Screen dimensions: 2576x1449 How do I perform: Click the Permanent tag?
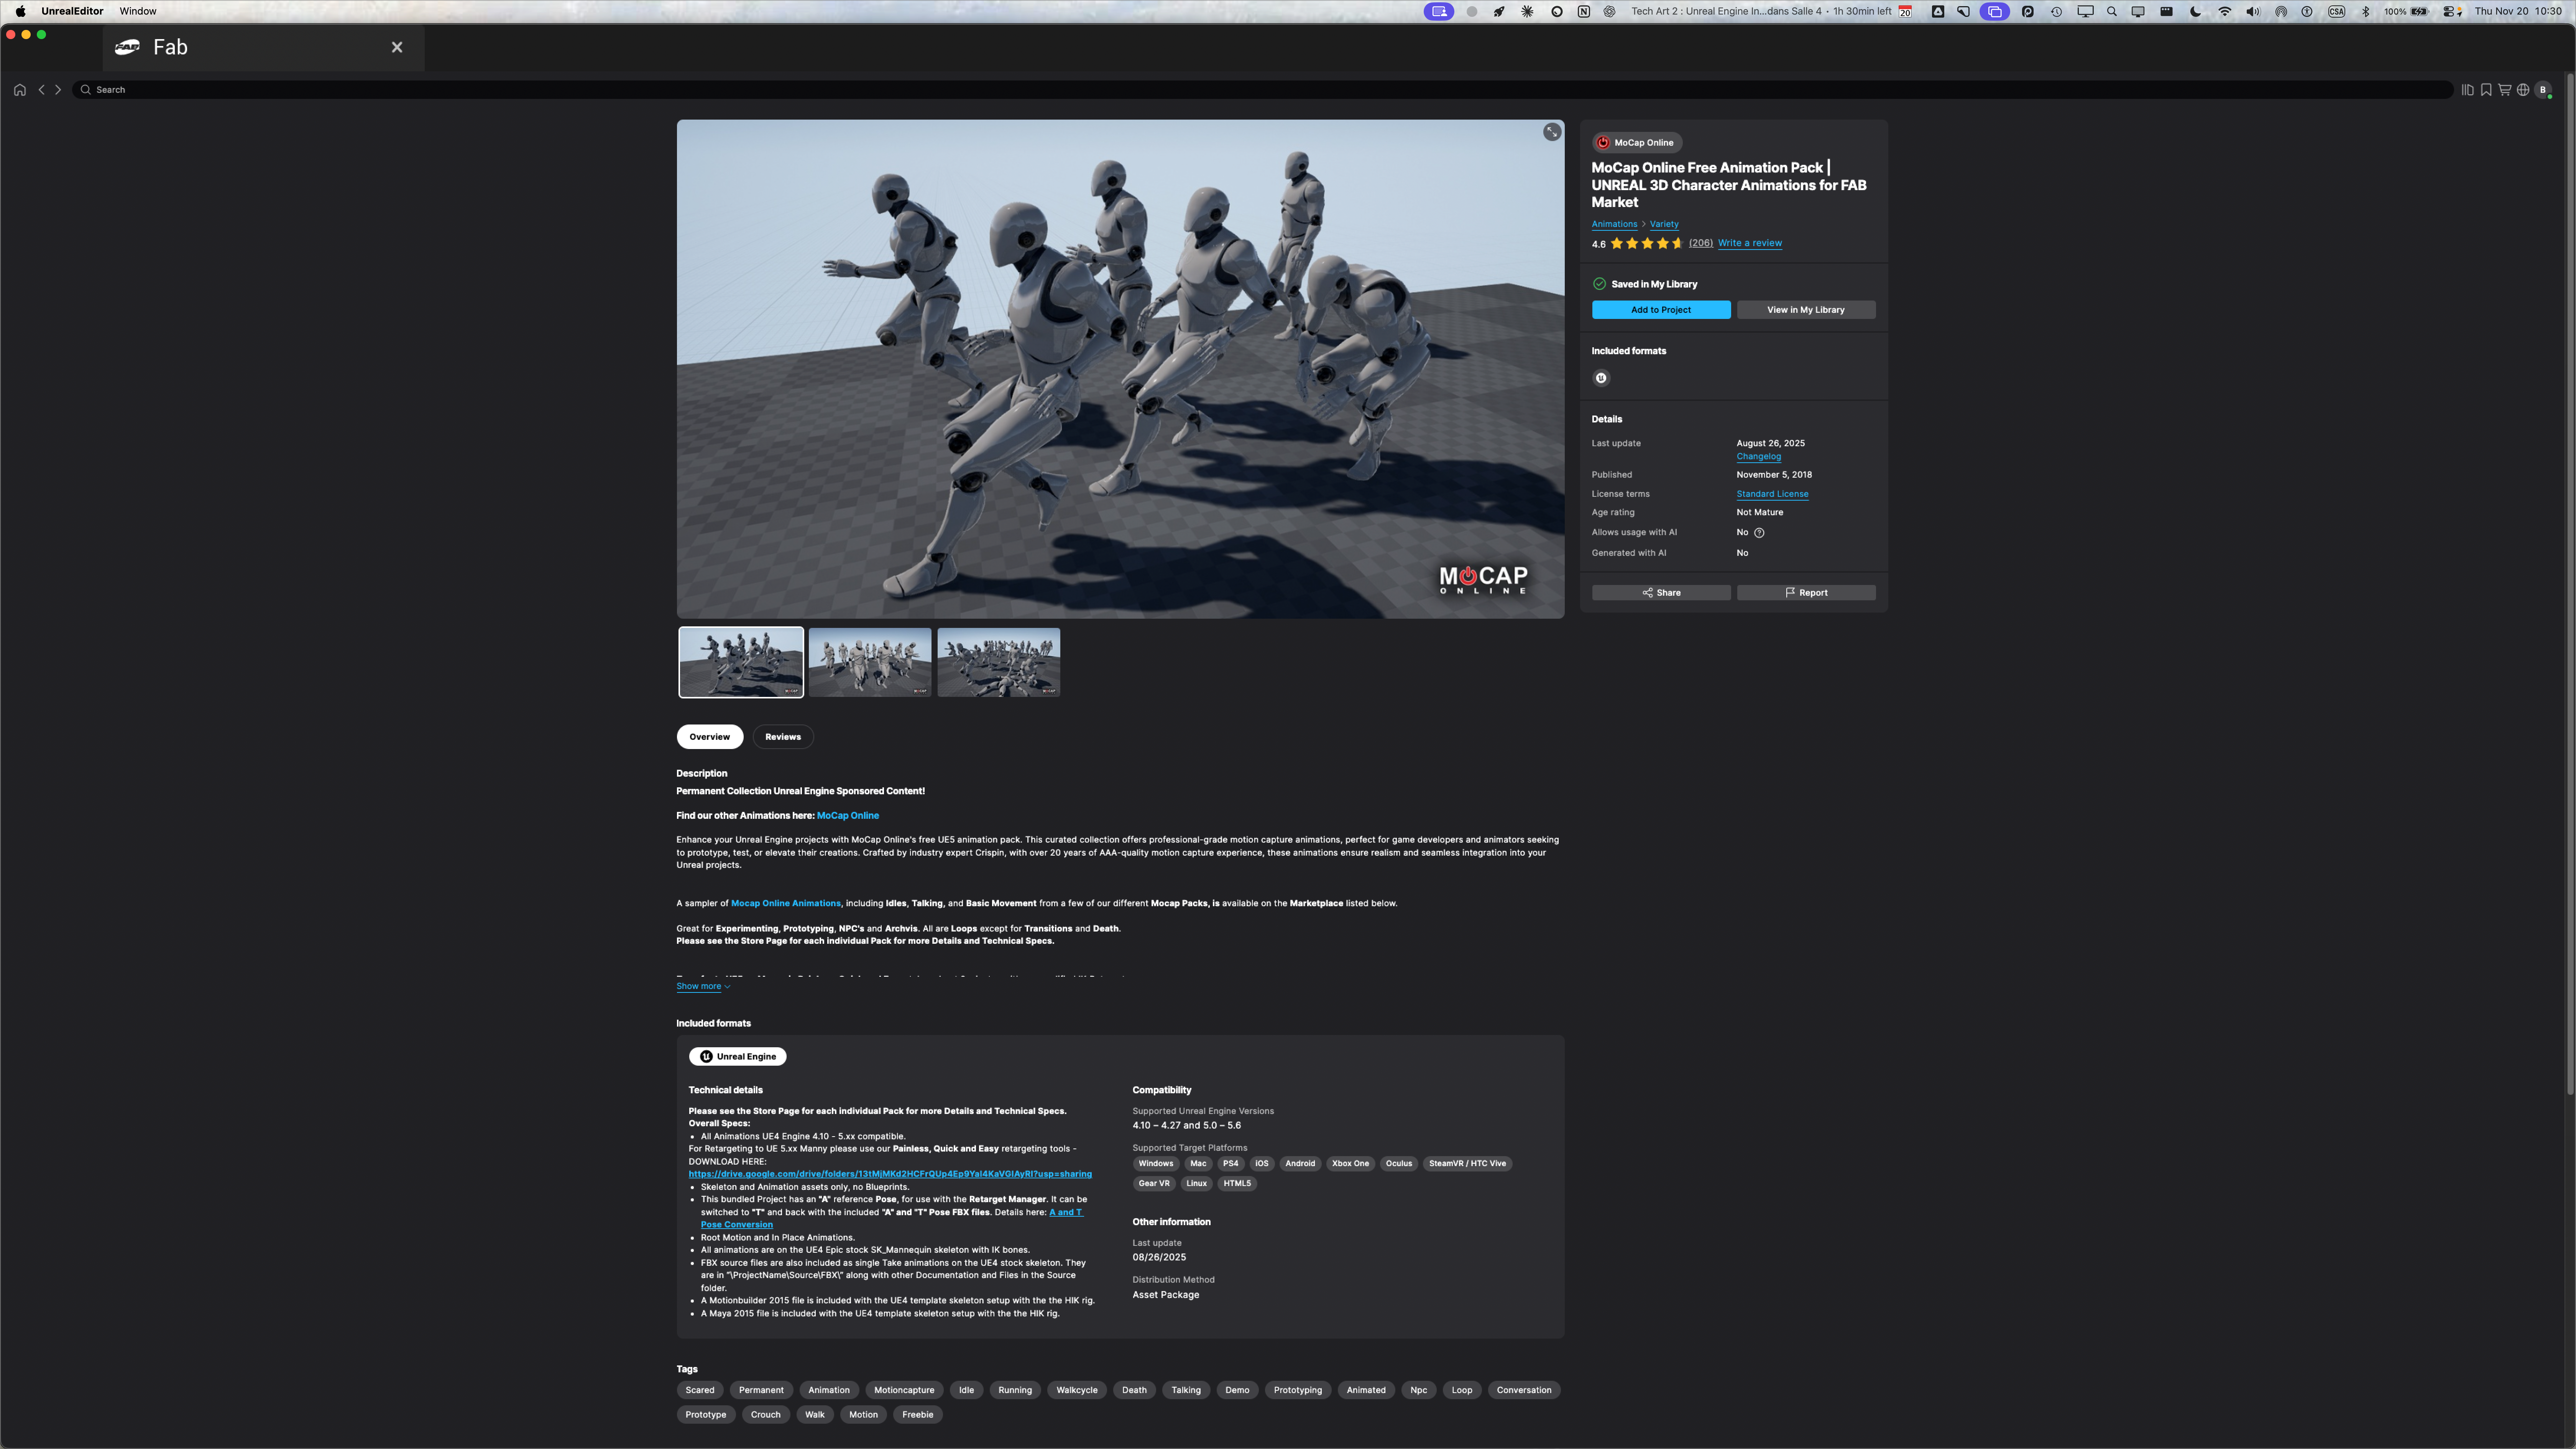761,1390
